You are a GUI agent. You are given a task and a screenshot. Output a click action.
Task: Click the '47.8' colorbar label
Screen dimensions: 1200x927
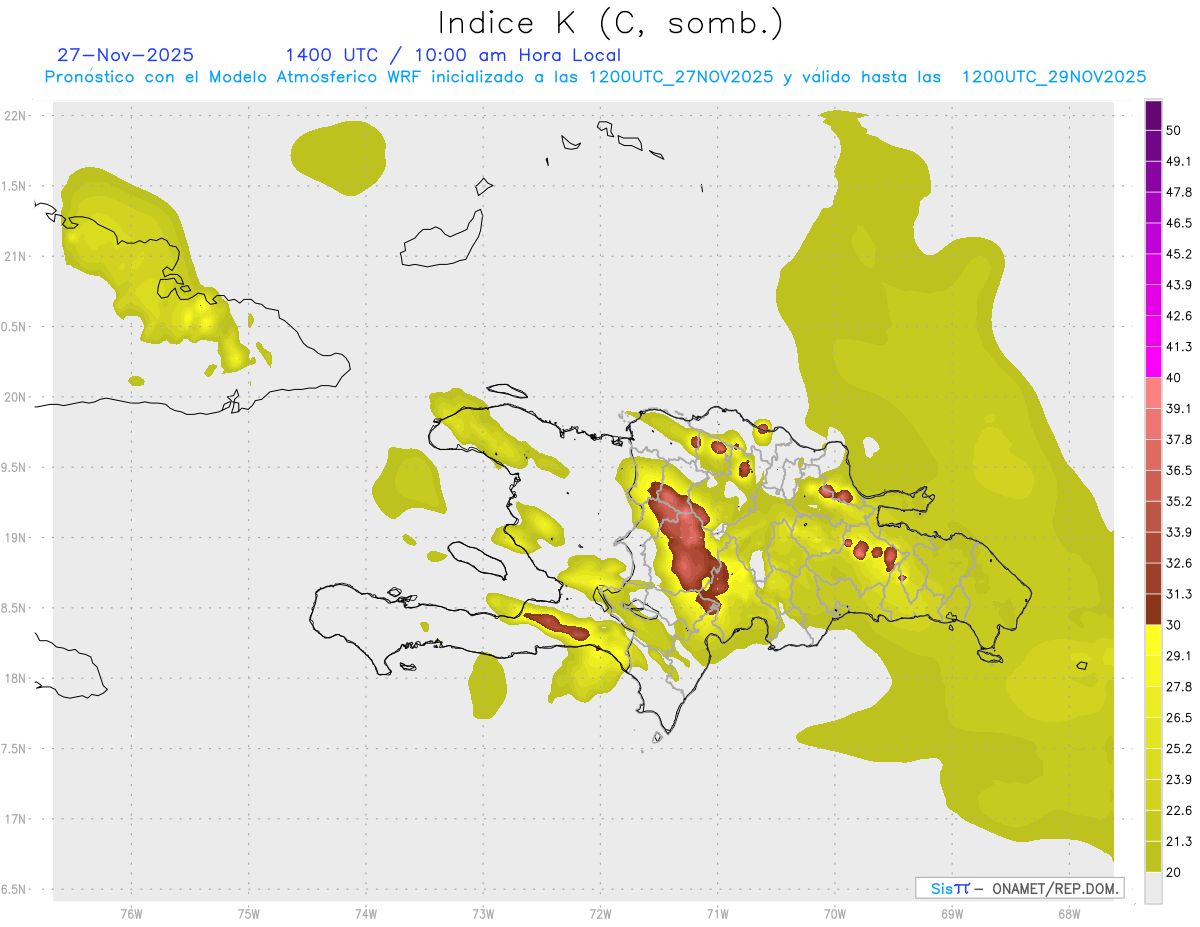click(x=1179, y=193)
